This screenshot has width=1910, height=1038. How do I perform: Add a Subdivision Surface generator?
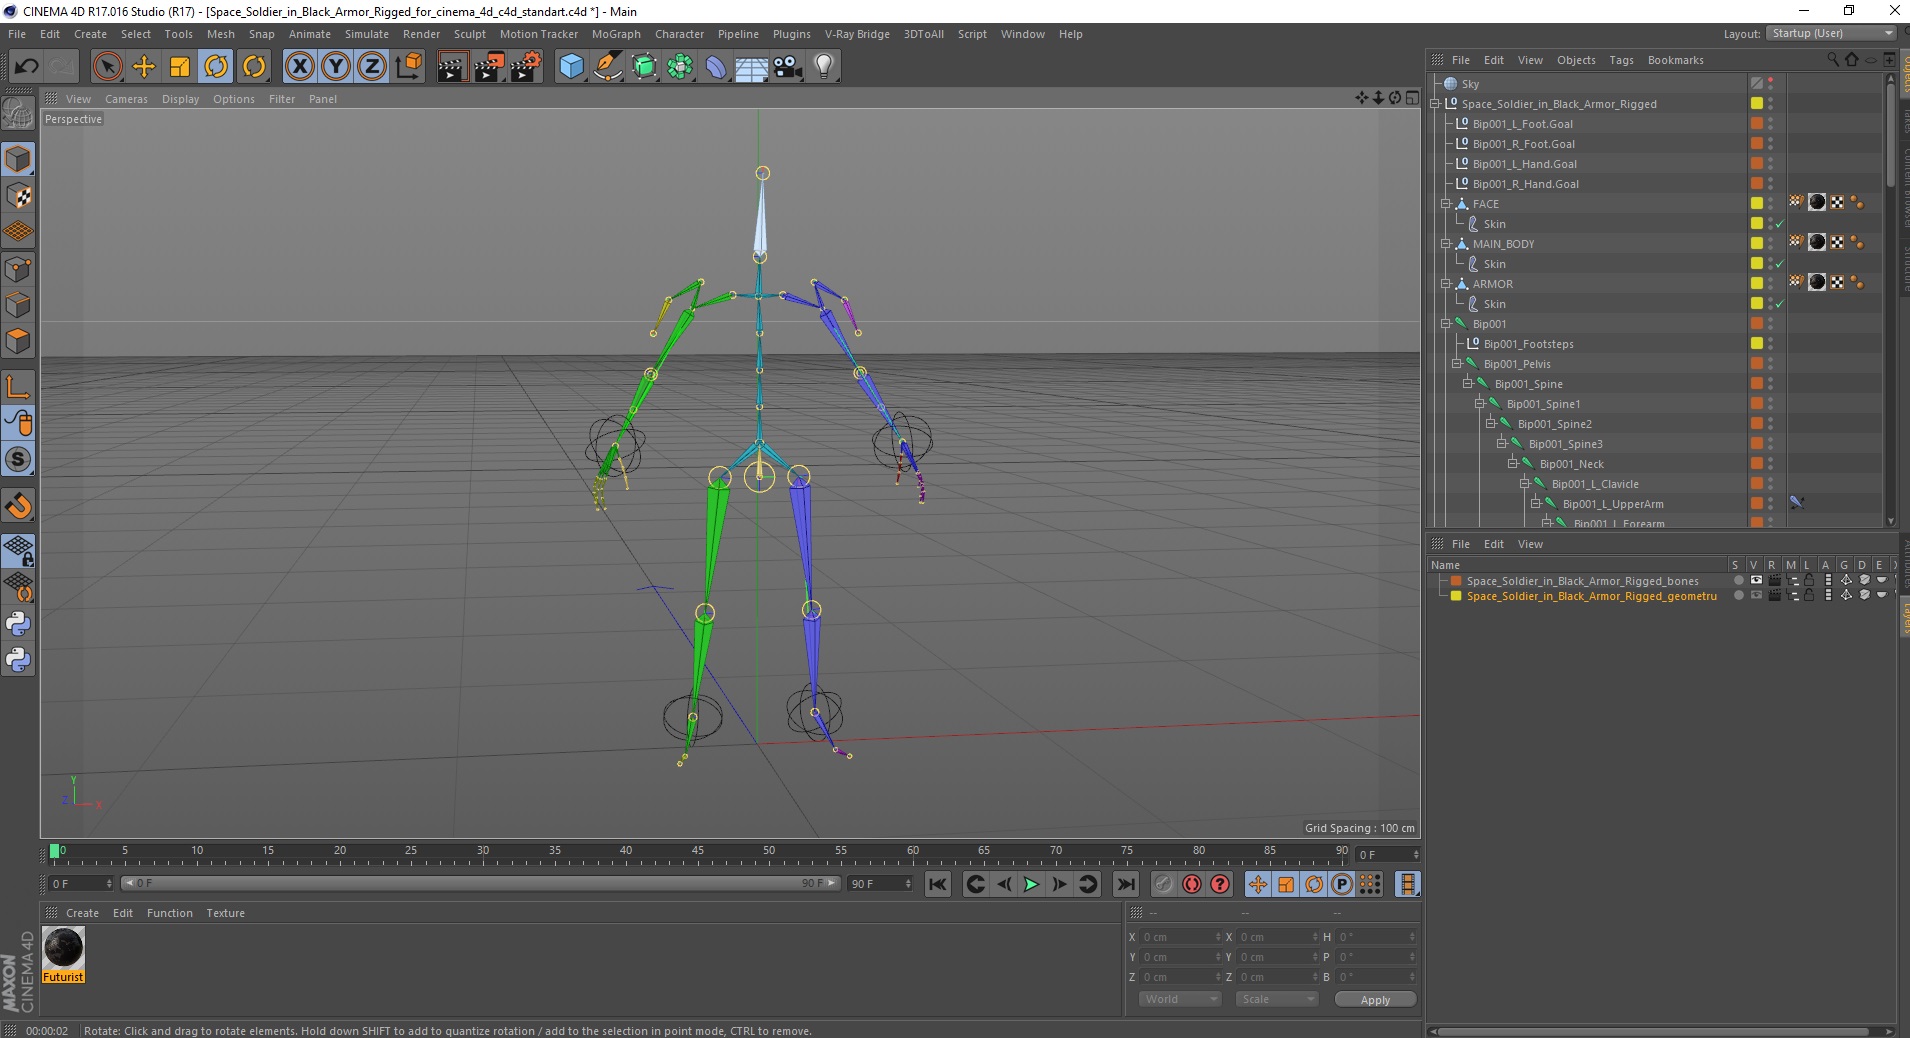click(x=645, y=67)
